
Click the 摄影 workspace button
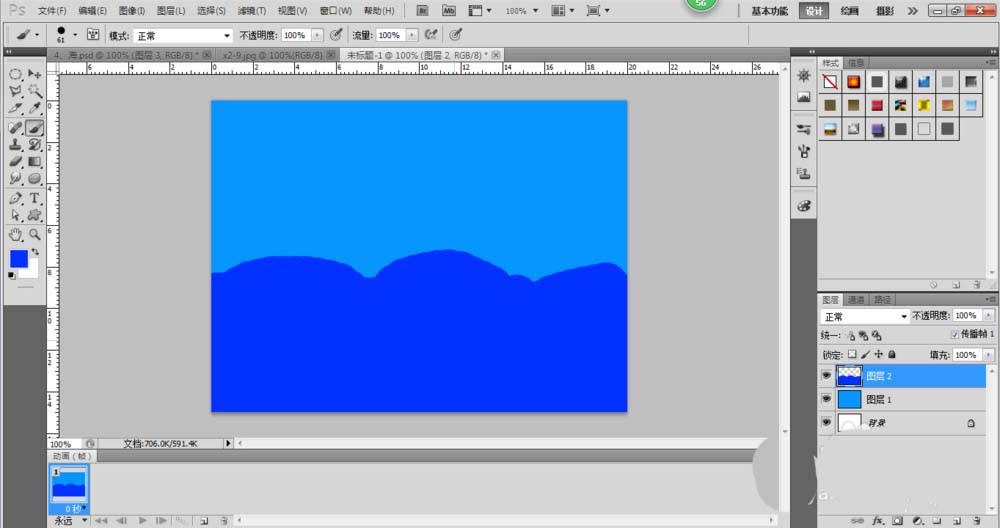click(x=885, y=11)
